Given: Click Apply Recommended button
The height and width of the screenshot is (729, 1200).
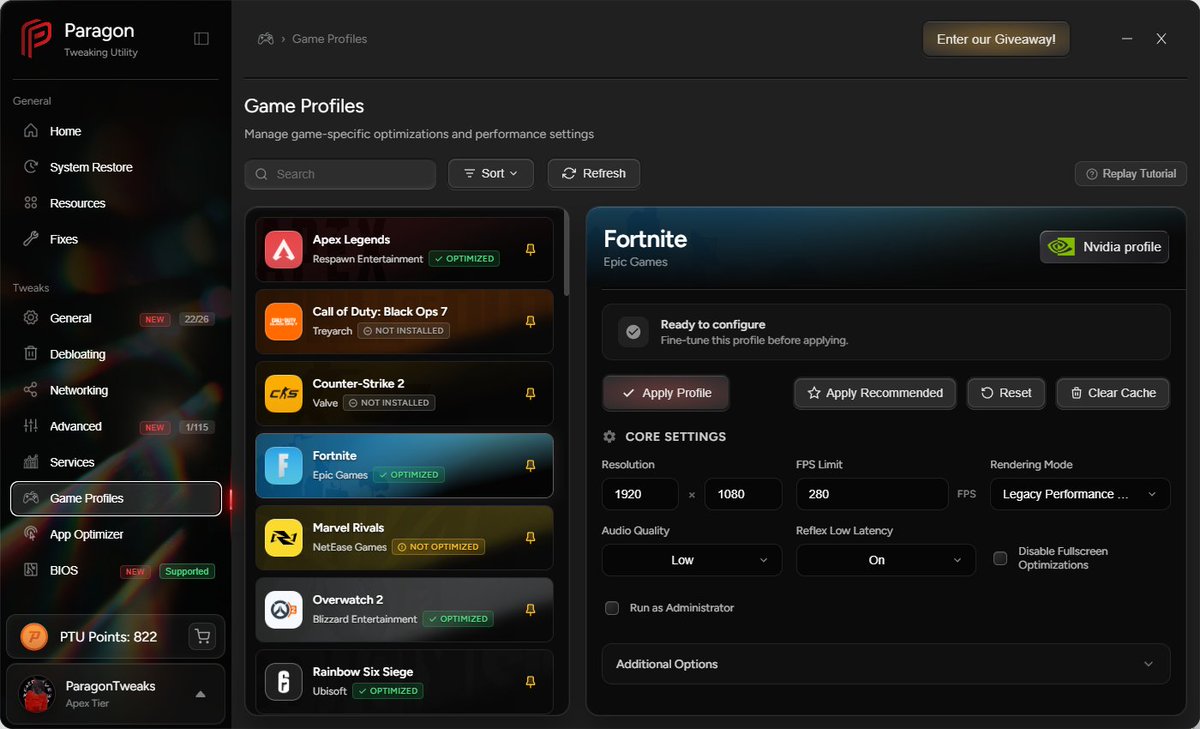Looking at the screenshot, I should (x=875, y=393).
